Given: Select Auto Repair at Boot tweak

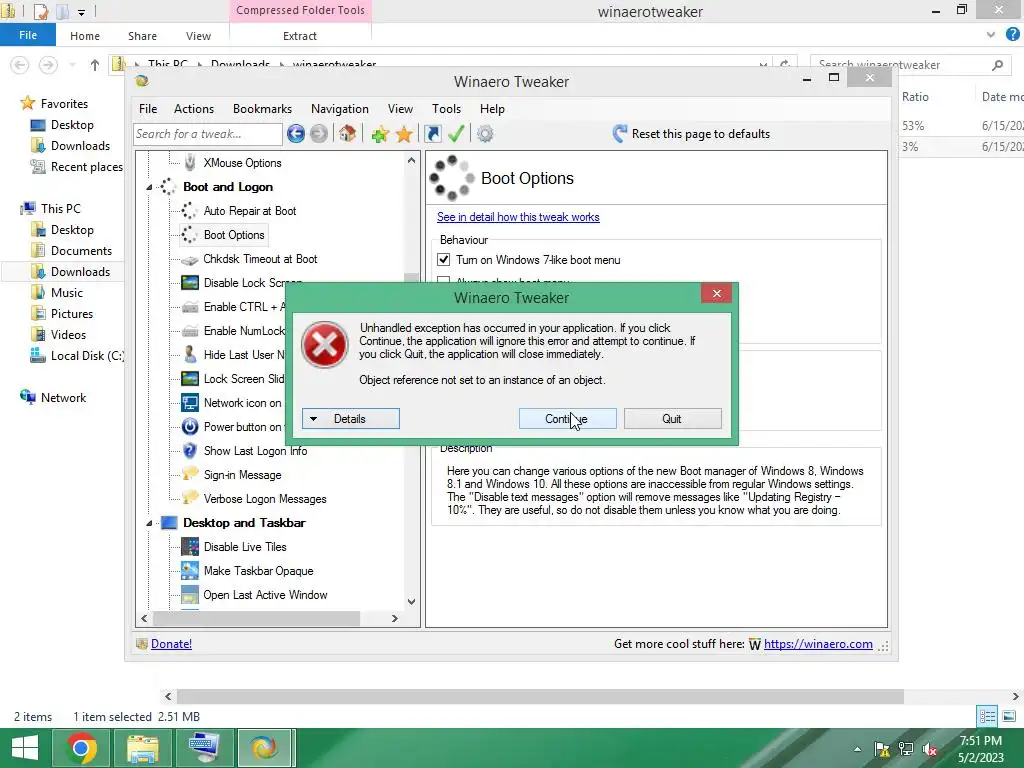Looking at the screenshot, I should (x=249, y=211).
